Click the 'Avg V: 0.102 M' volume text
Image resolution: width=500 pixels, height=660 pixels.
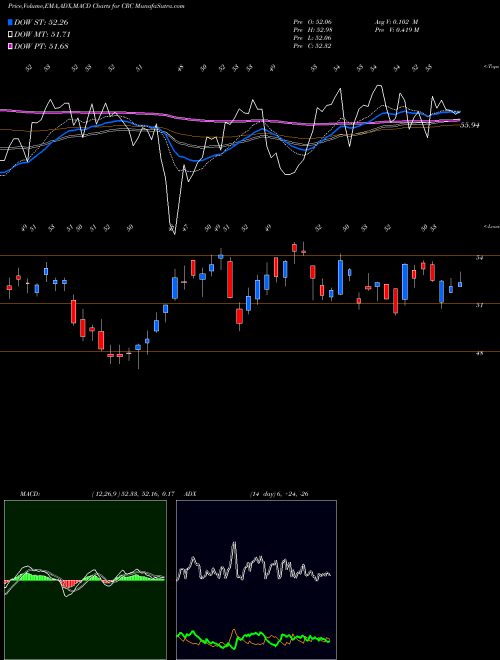click(396, 22)
